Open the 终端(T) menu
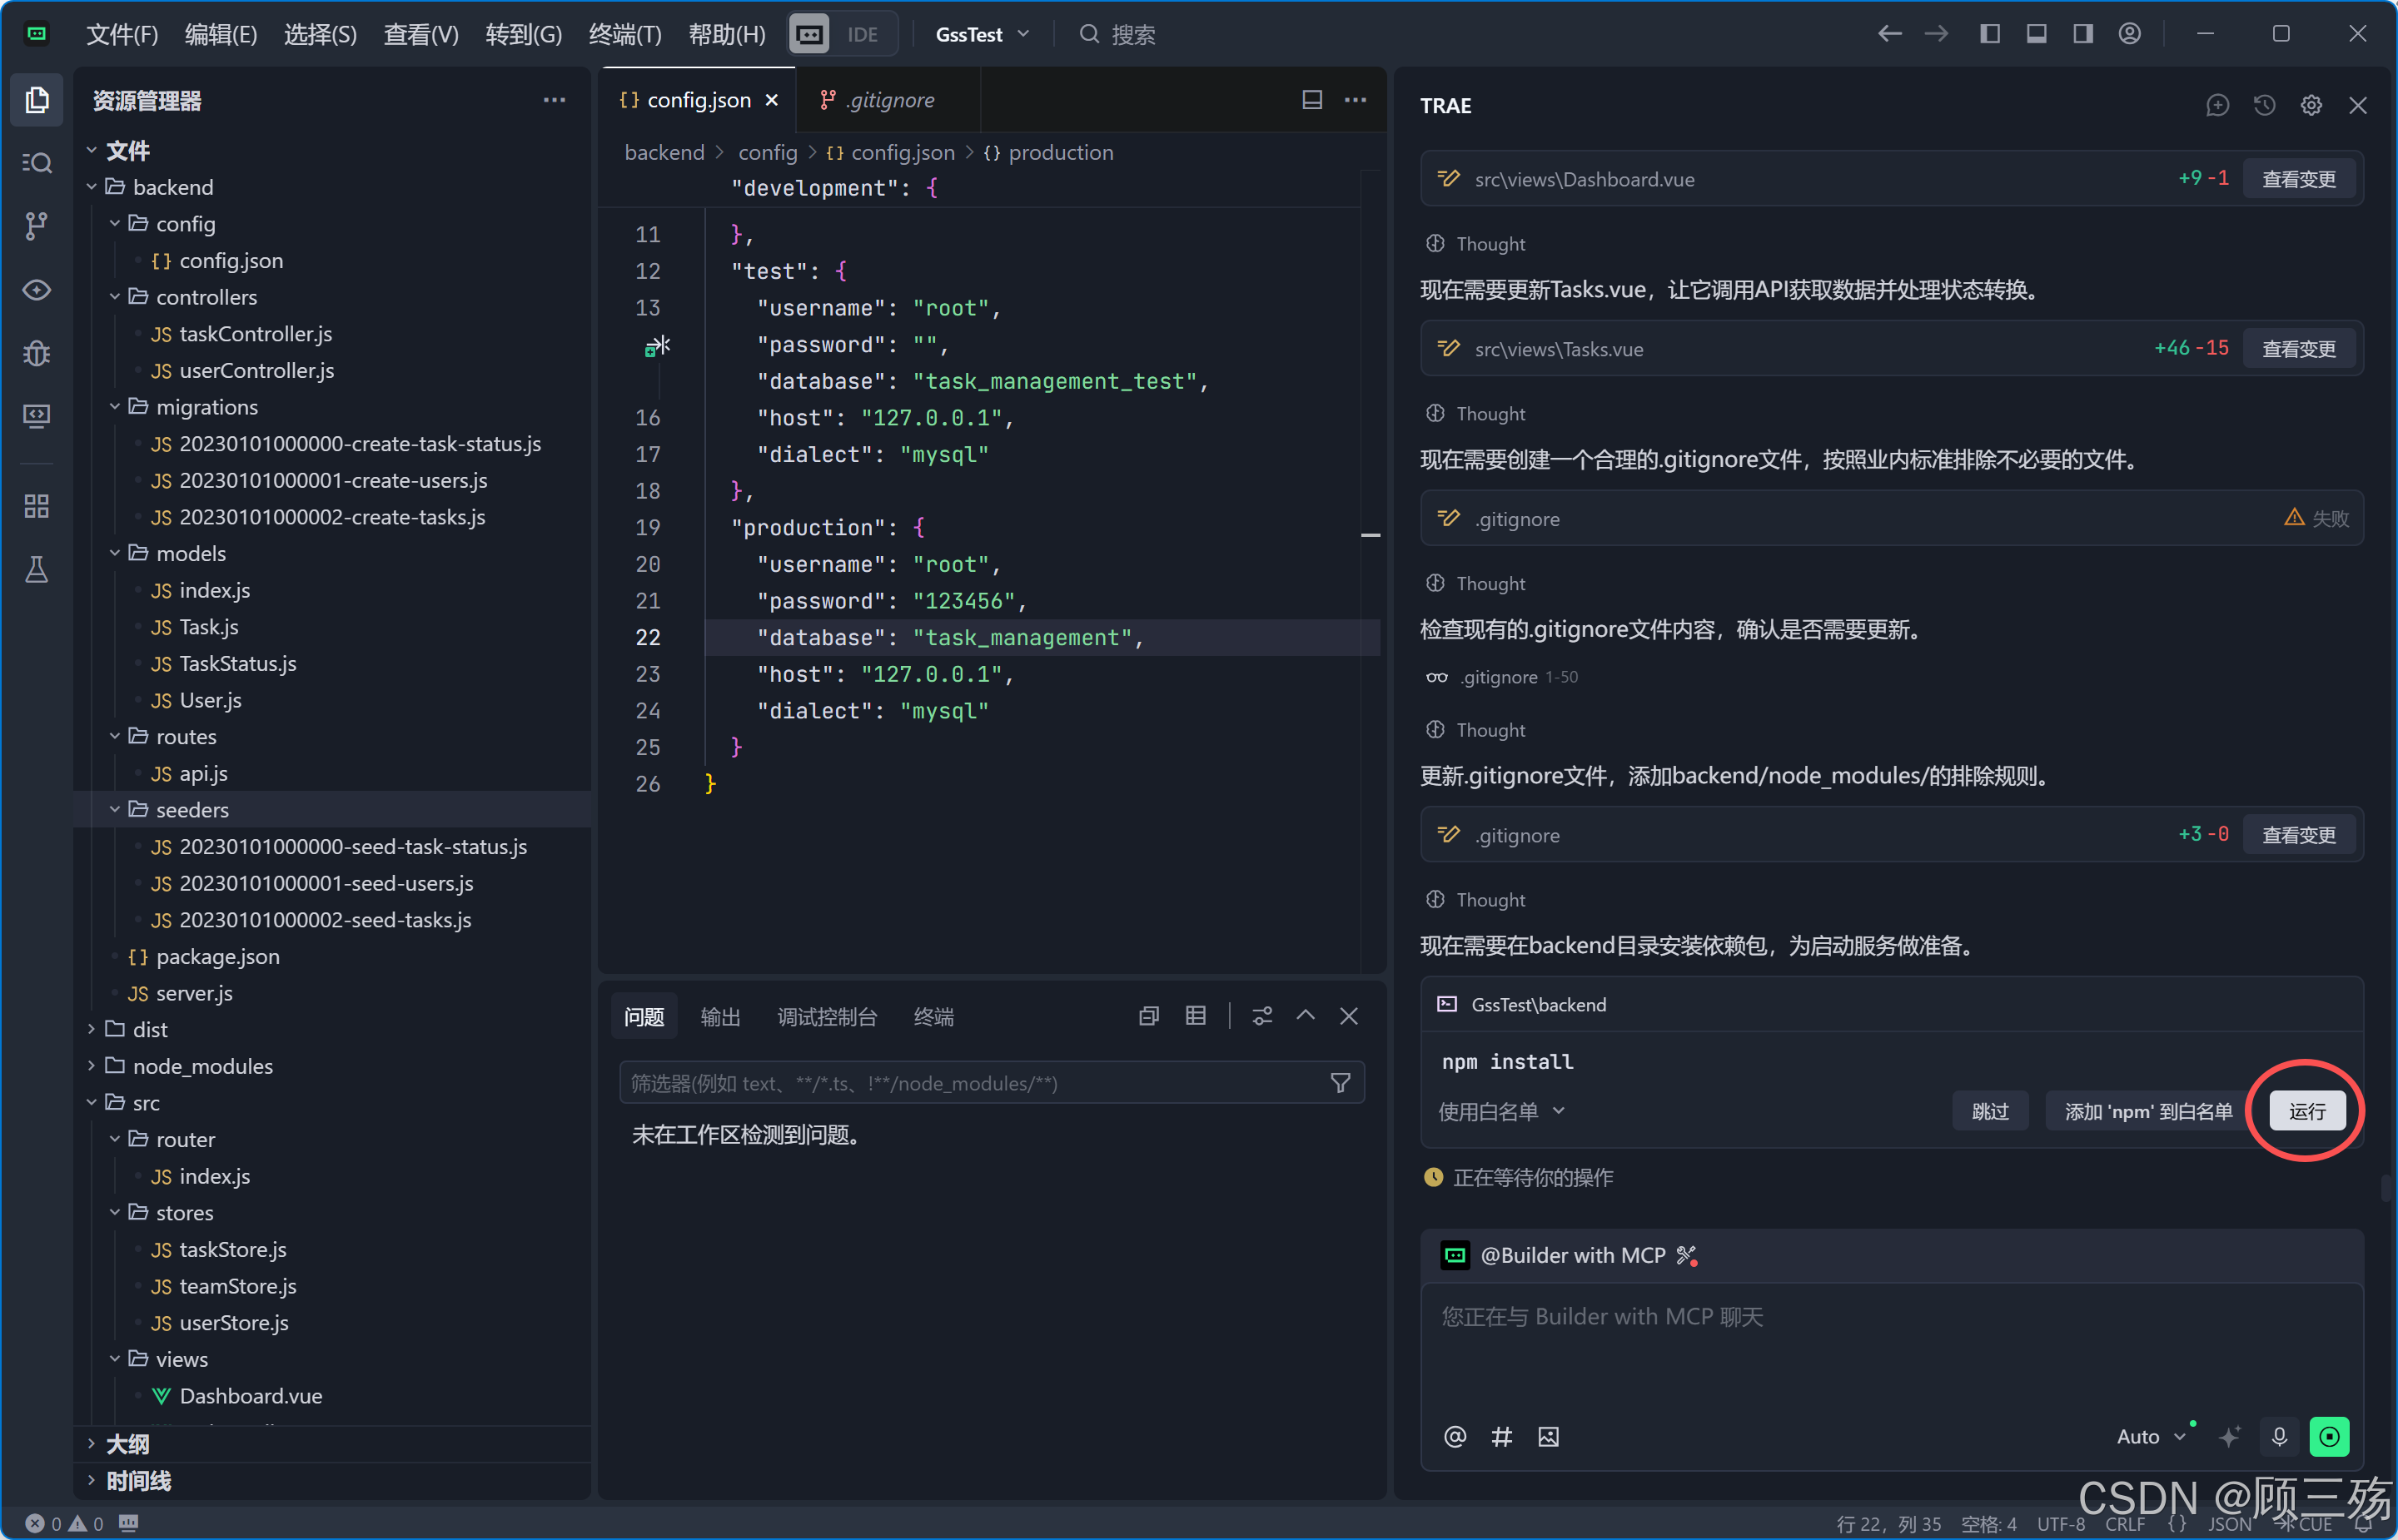 (625, 34)
